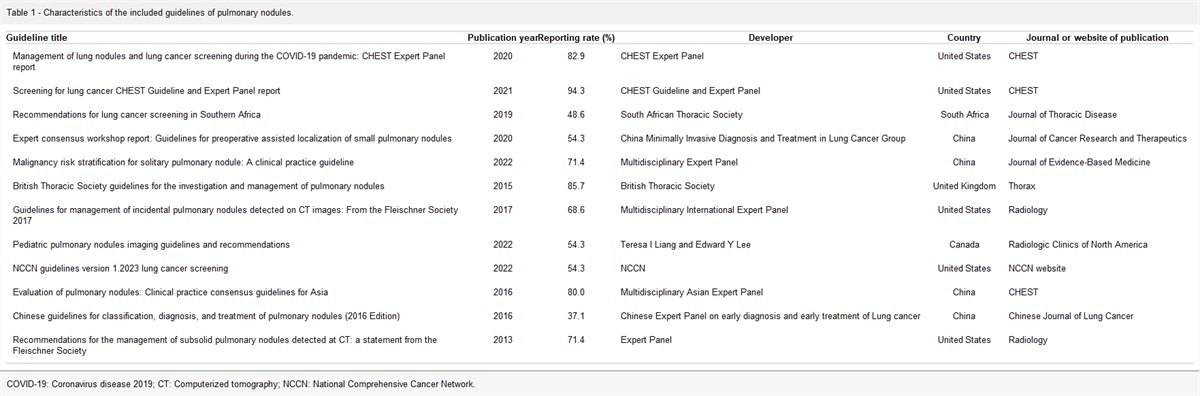The width and height of the screenshot is (1200, 396).
Task: Select the Table 1 caption text
Action: click(x=150, y=12)
